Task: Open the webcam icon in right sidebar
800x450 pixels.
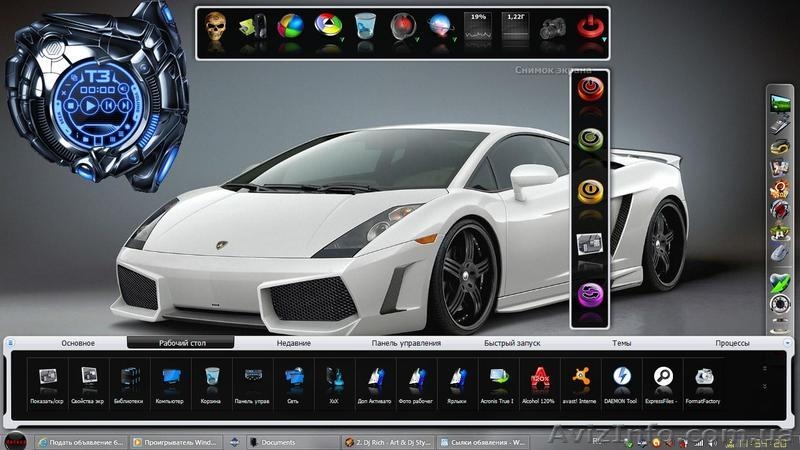Action: coord(780,304)
